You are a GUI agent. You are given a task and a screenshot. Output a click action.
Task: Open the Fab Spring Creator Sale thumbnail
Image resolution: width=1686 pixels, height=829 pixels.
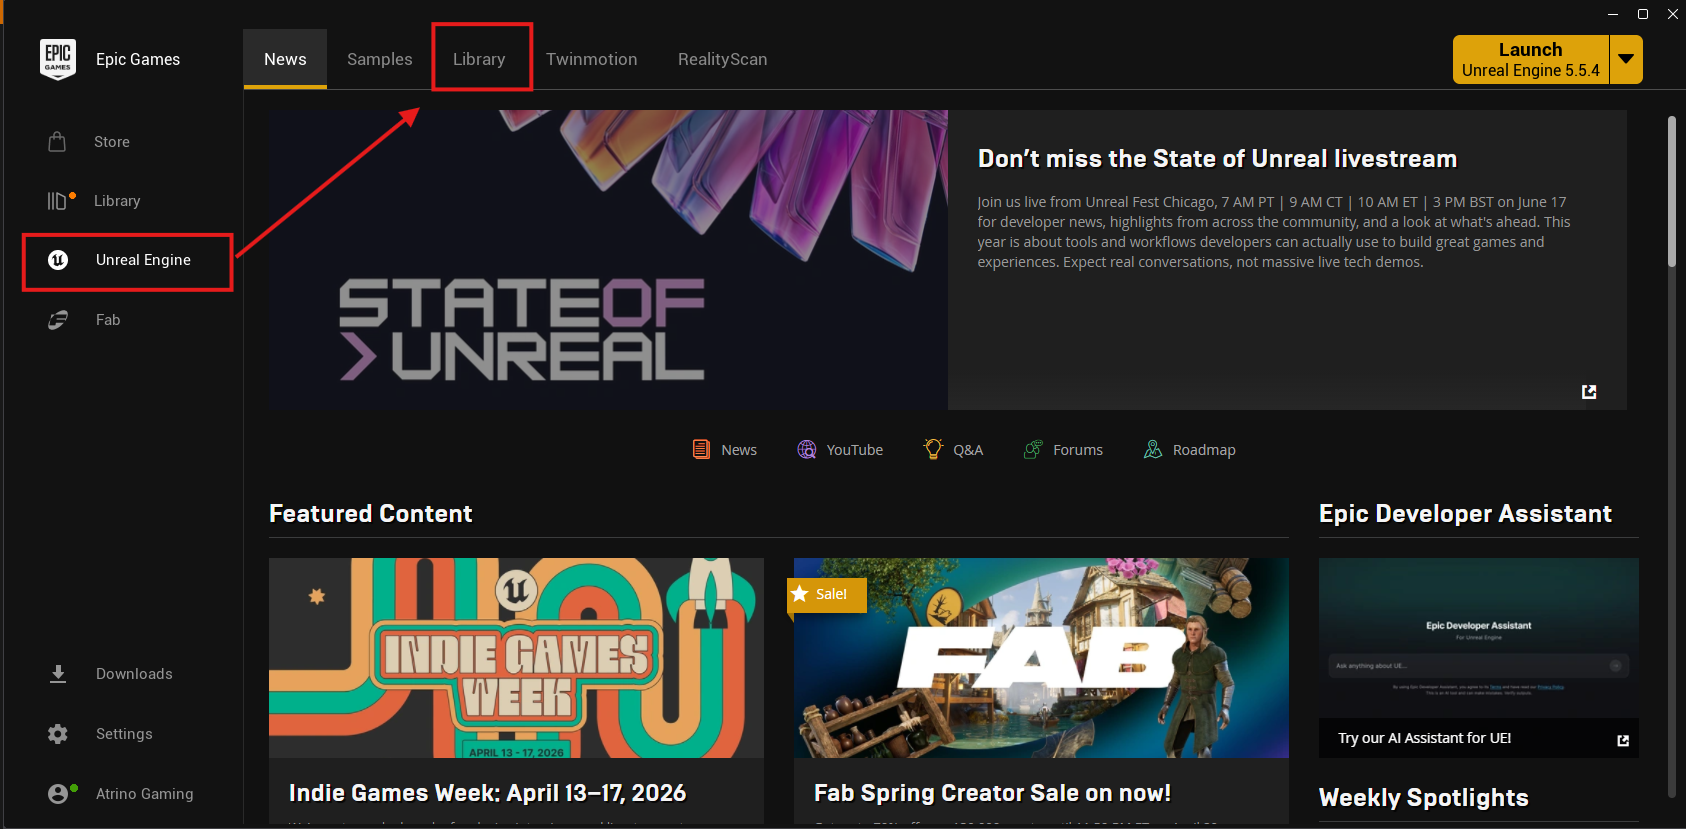(1041, 658)
